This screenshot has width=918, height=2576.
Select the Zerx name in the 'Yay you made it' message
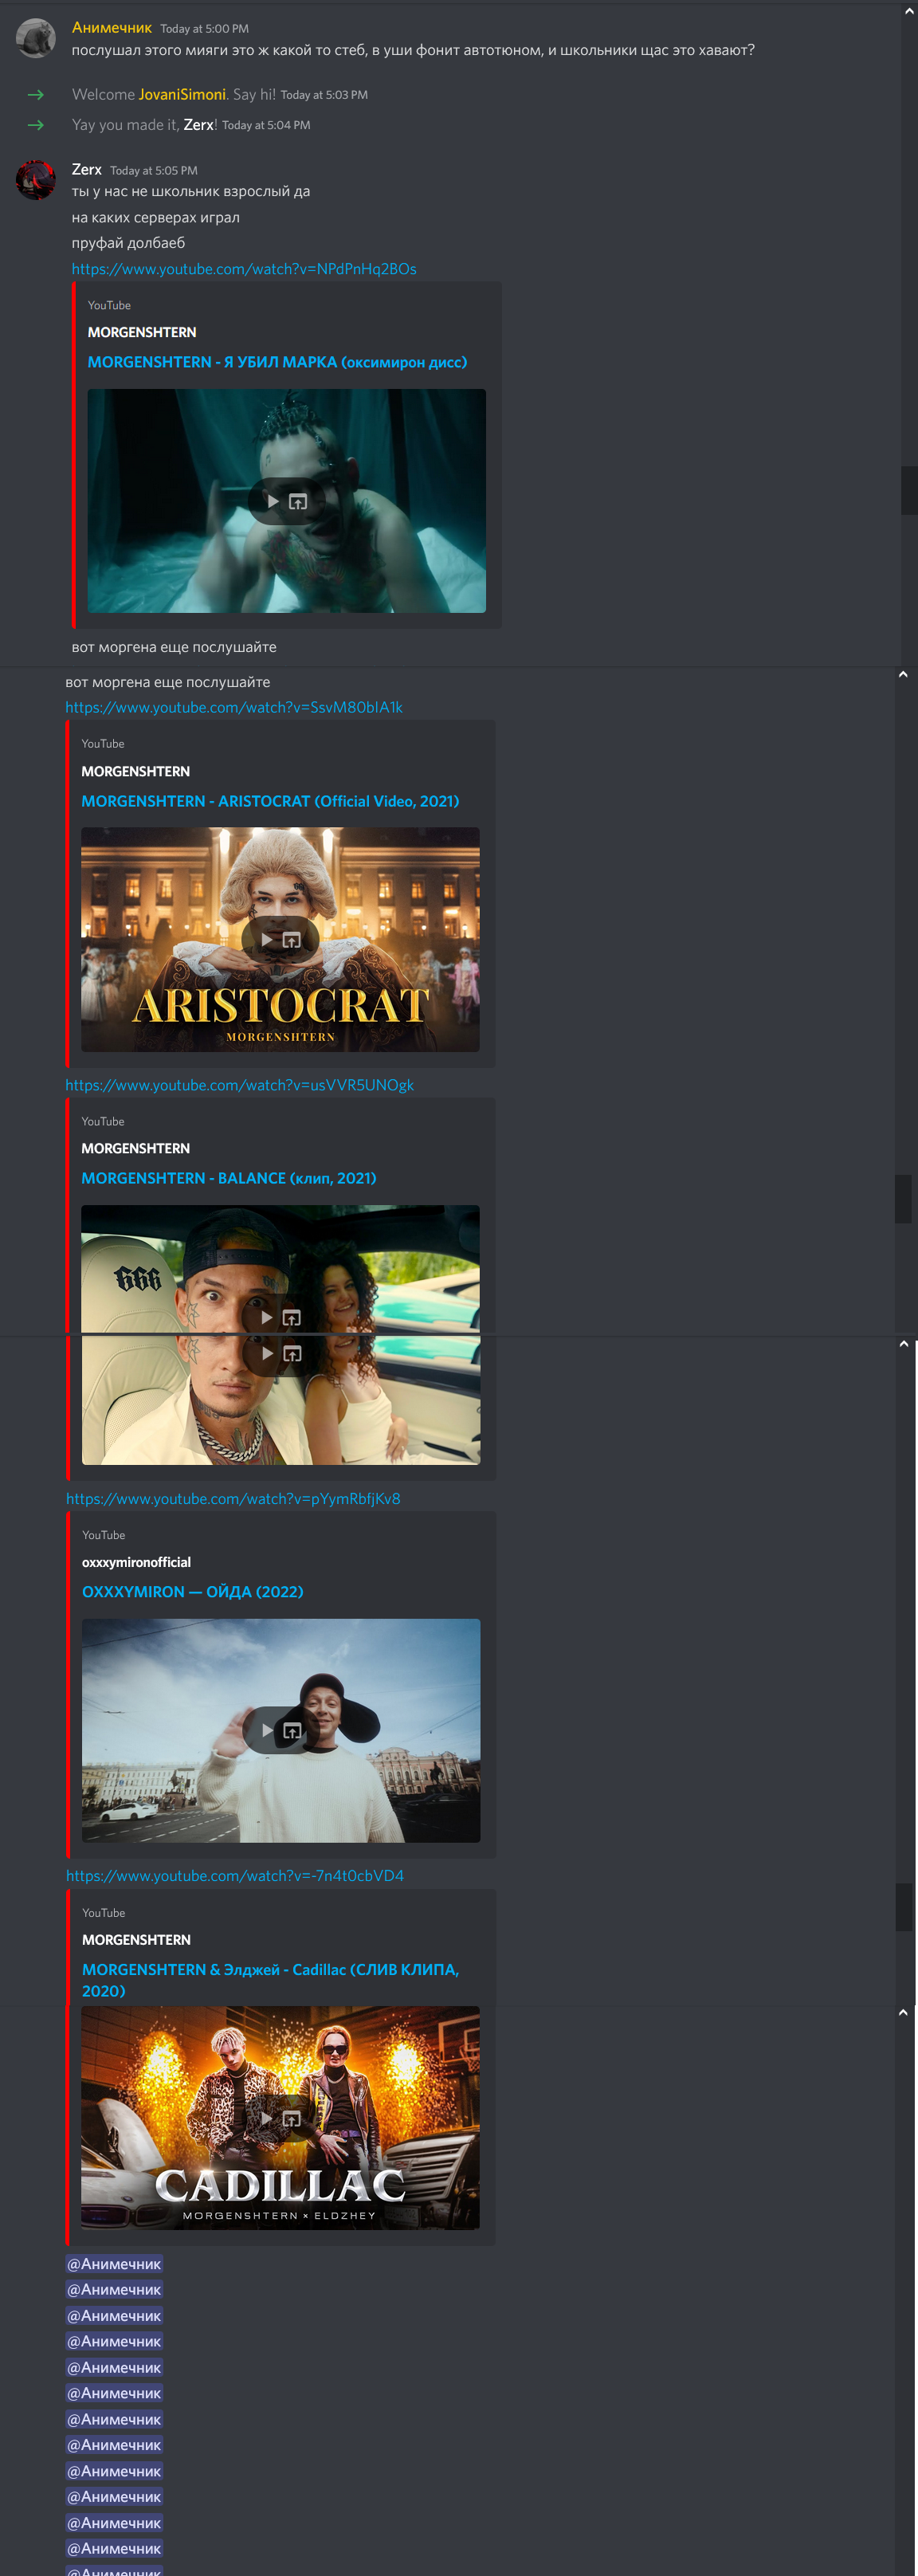[x=198, y=124]
